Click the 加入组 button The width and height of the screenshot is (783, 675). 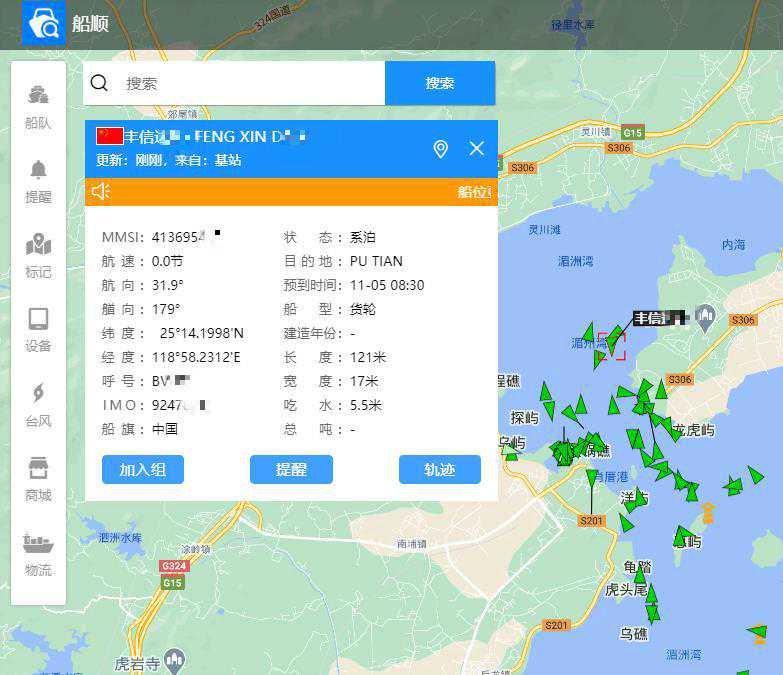tap(143, 470)
